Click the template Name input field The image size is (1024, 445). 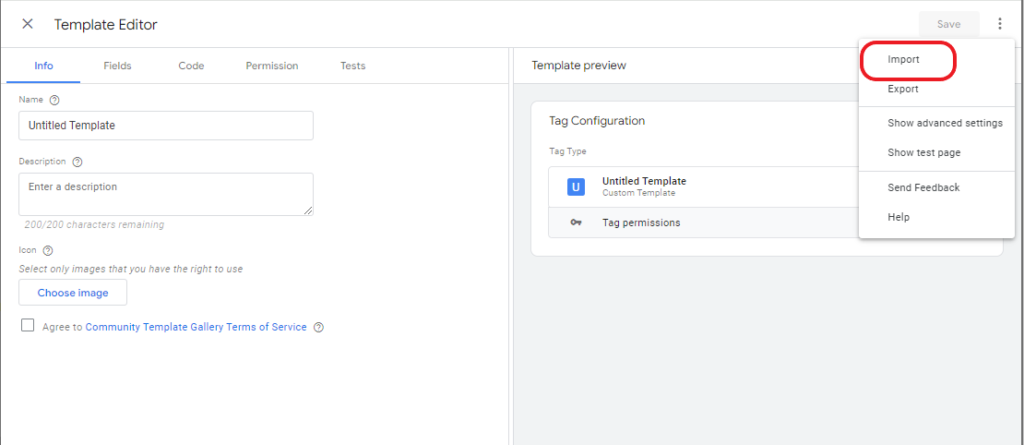(166, 125)
